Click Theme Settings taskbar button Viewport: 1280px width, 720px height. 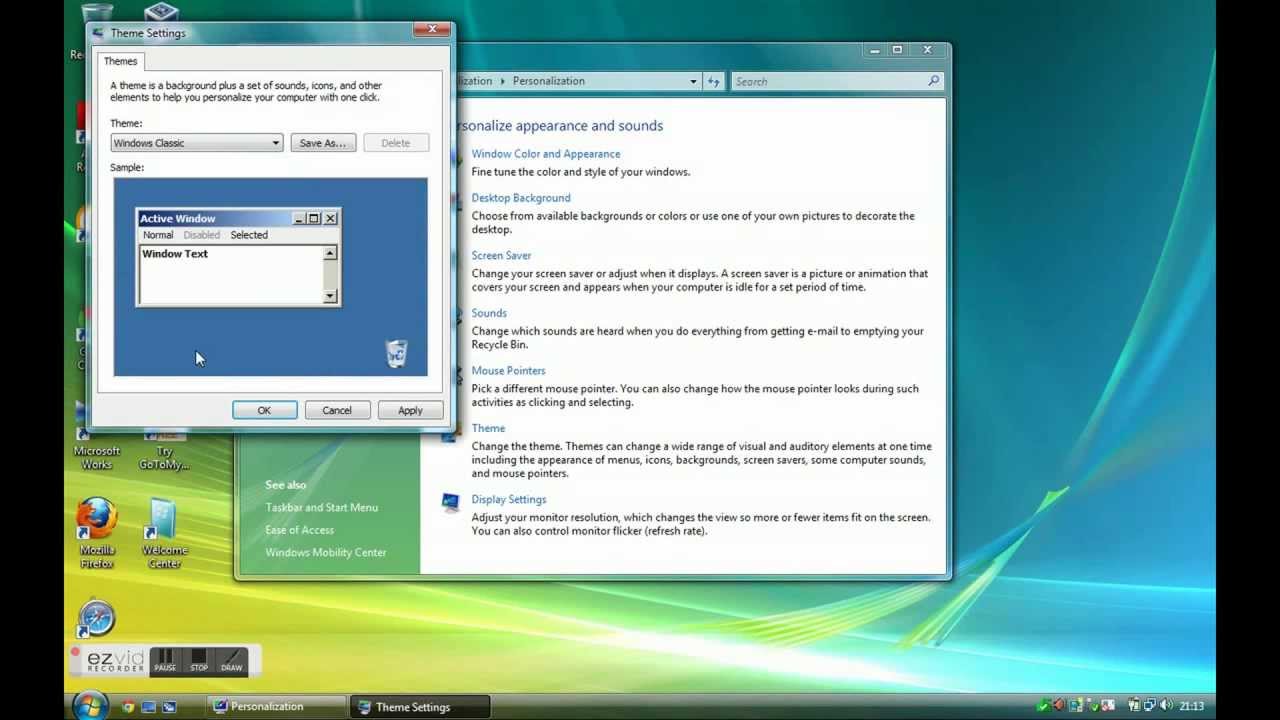(420, 707)
